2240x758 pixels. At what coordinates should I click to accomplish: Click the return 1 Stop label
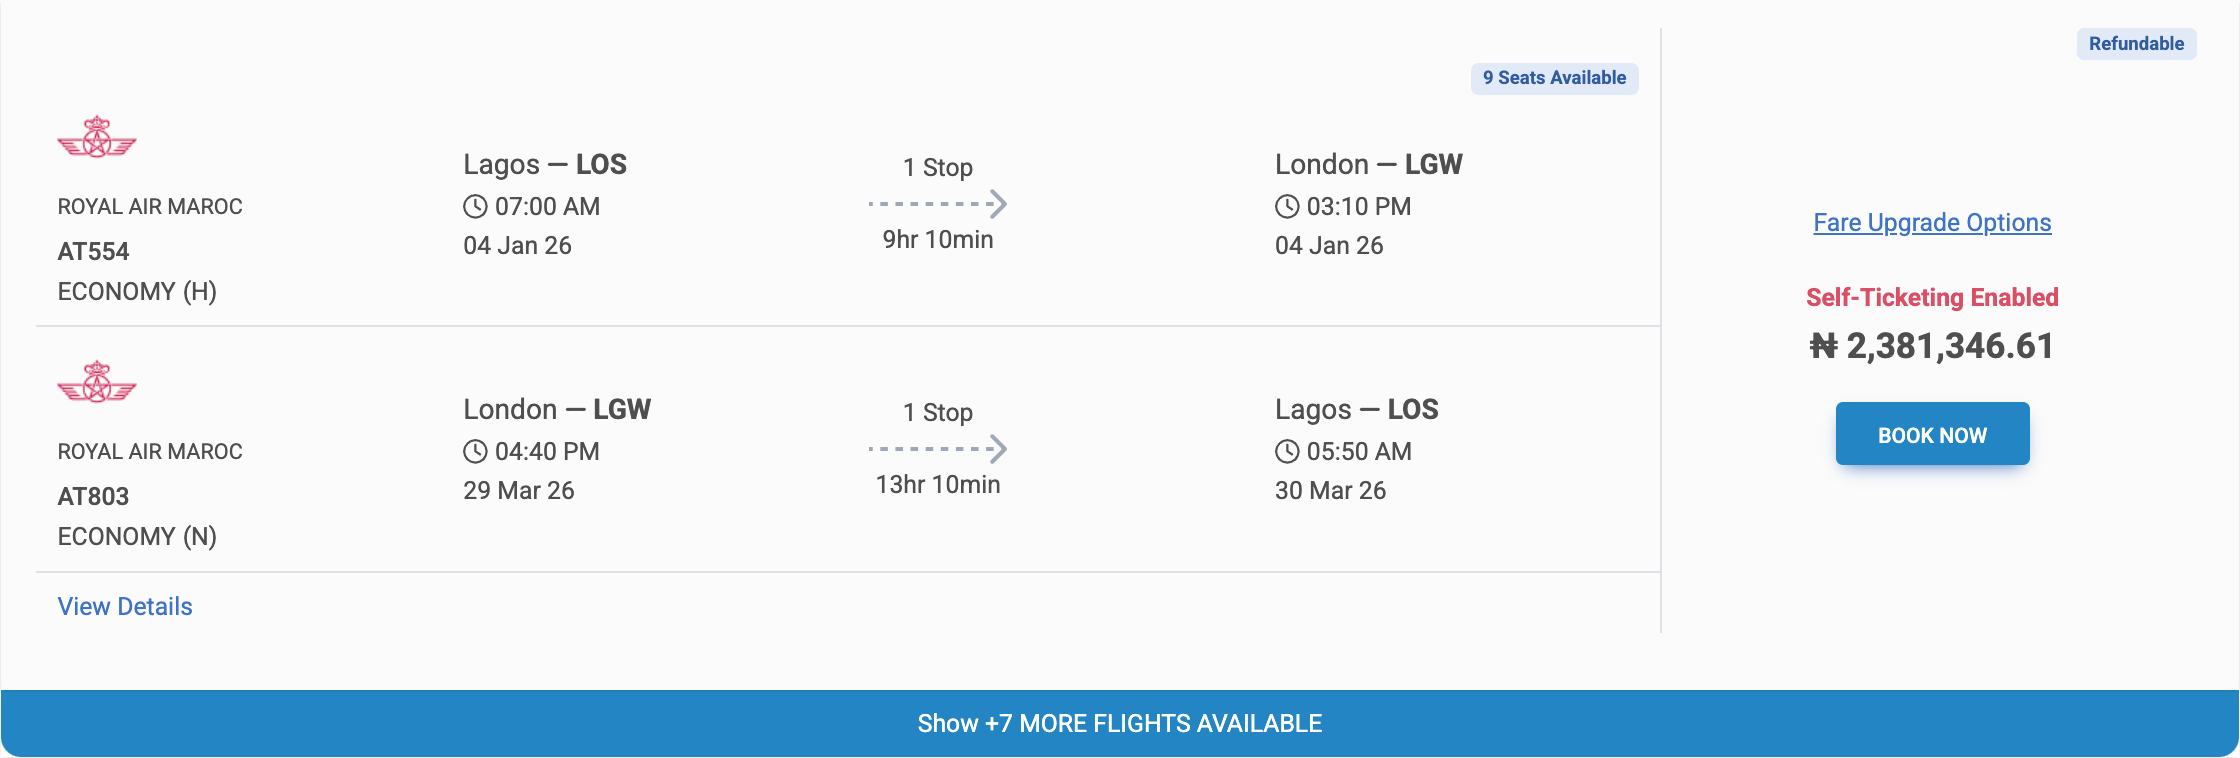tap(937, 412)
